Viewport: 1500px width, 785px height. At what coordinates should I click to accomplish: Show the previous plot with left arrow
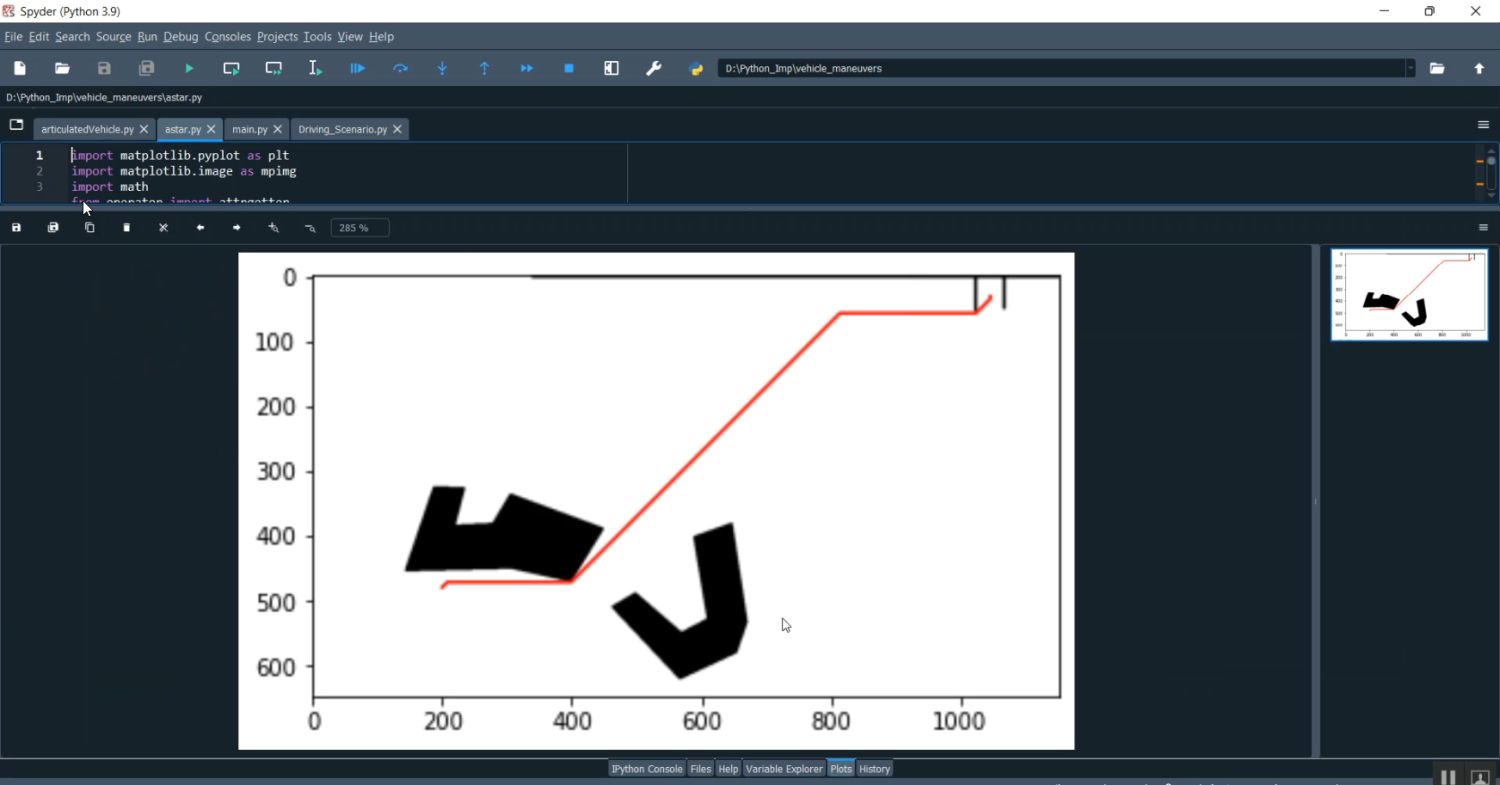200,228
